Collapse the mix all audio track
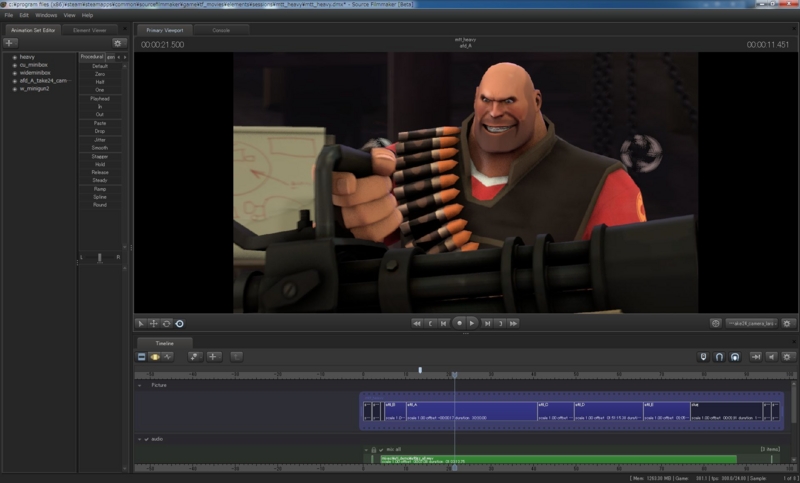The width and height of the screenshot is (800, 483). pyautogui.click(x=366, y=450)
